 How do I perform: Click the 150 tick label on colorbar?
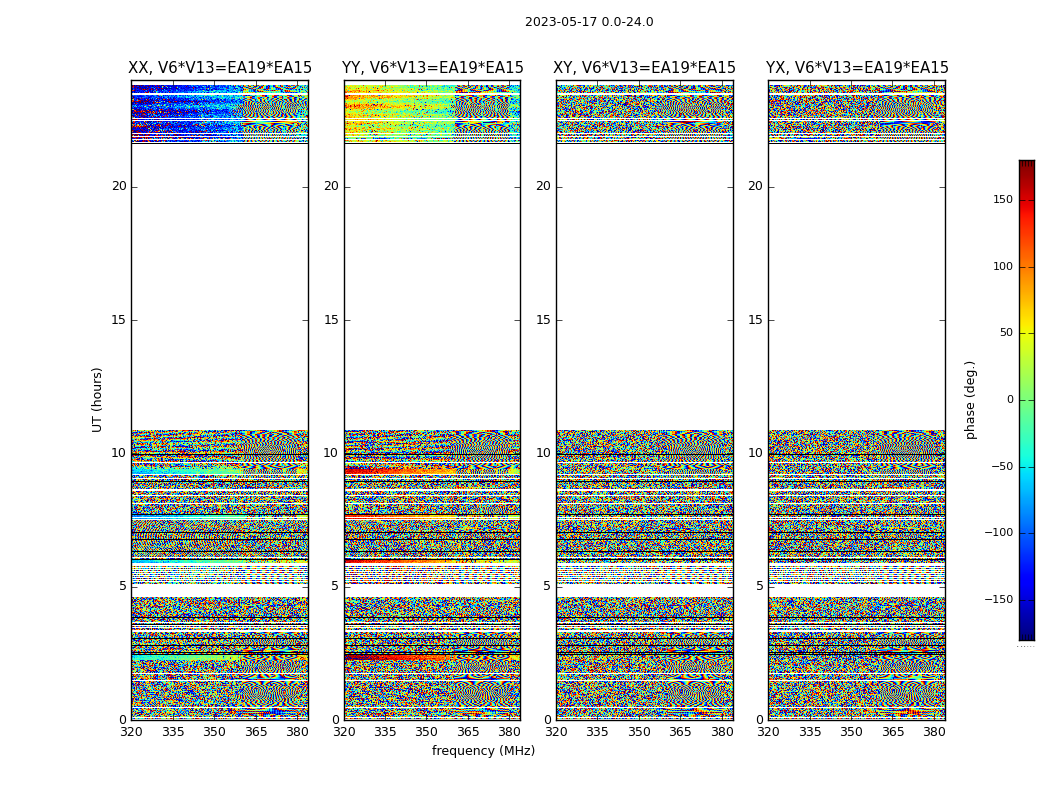click(1003, 199)
